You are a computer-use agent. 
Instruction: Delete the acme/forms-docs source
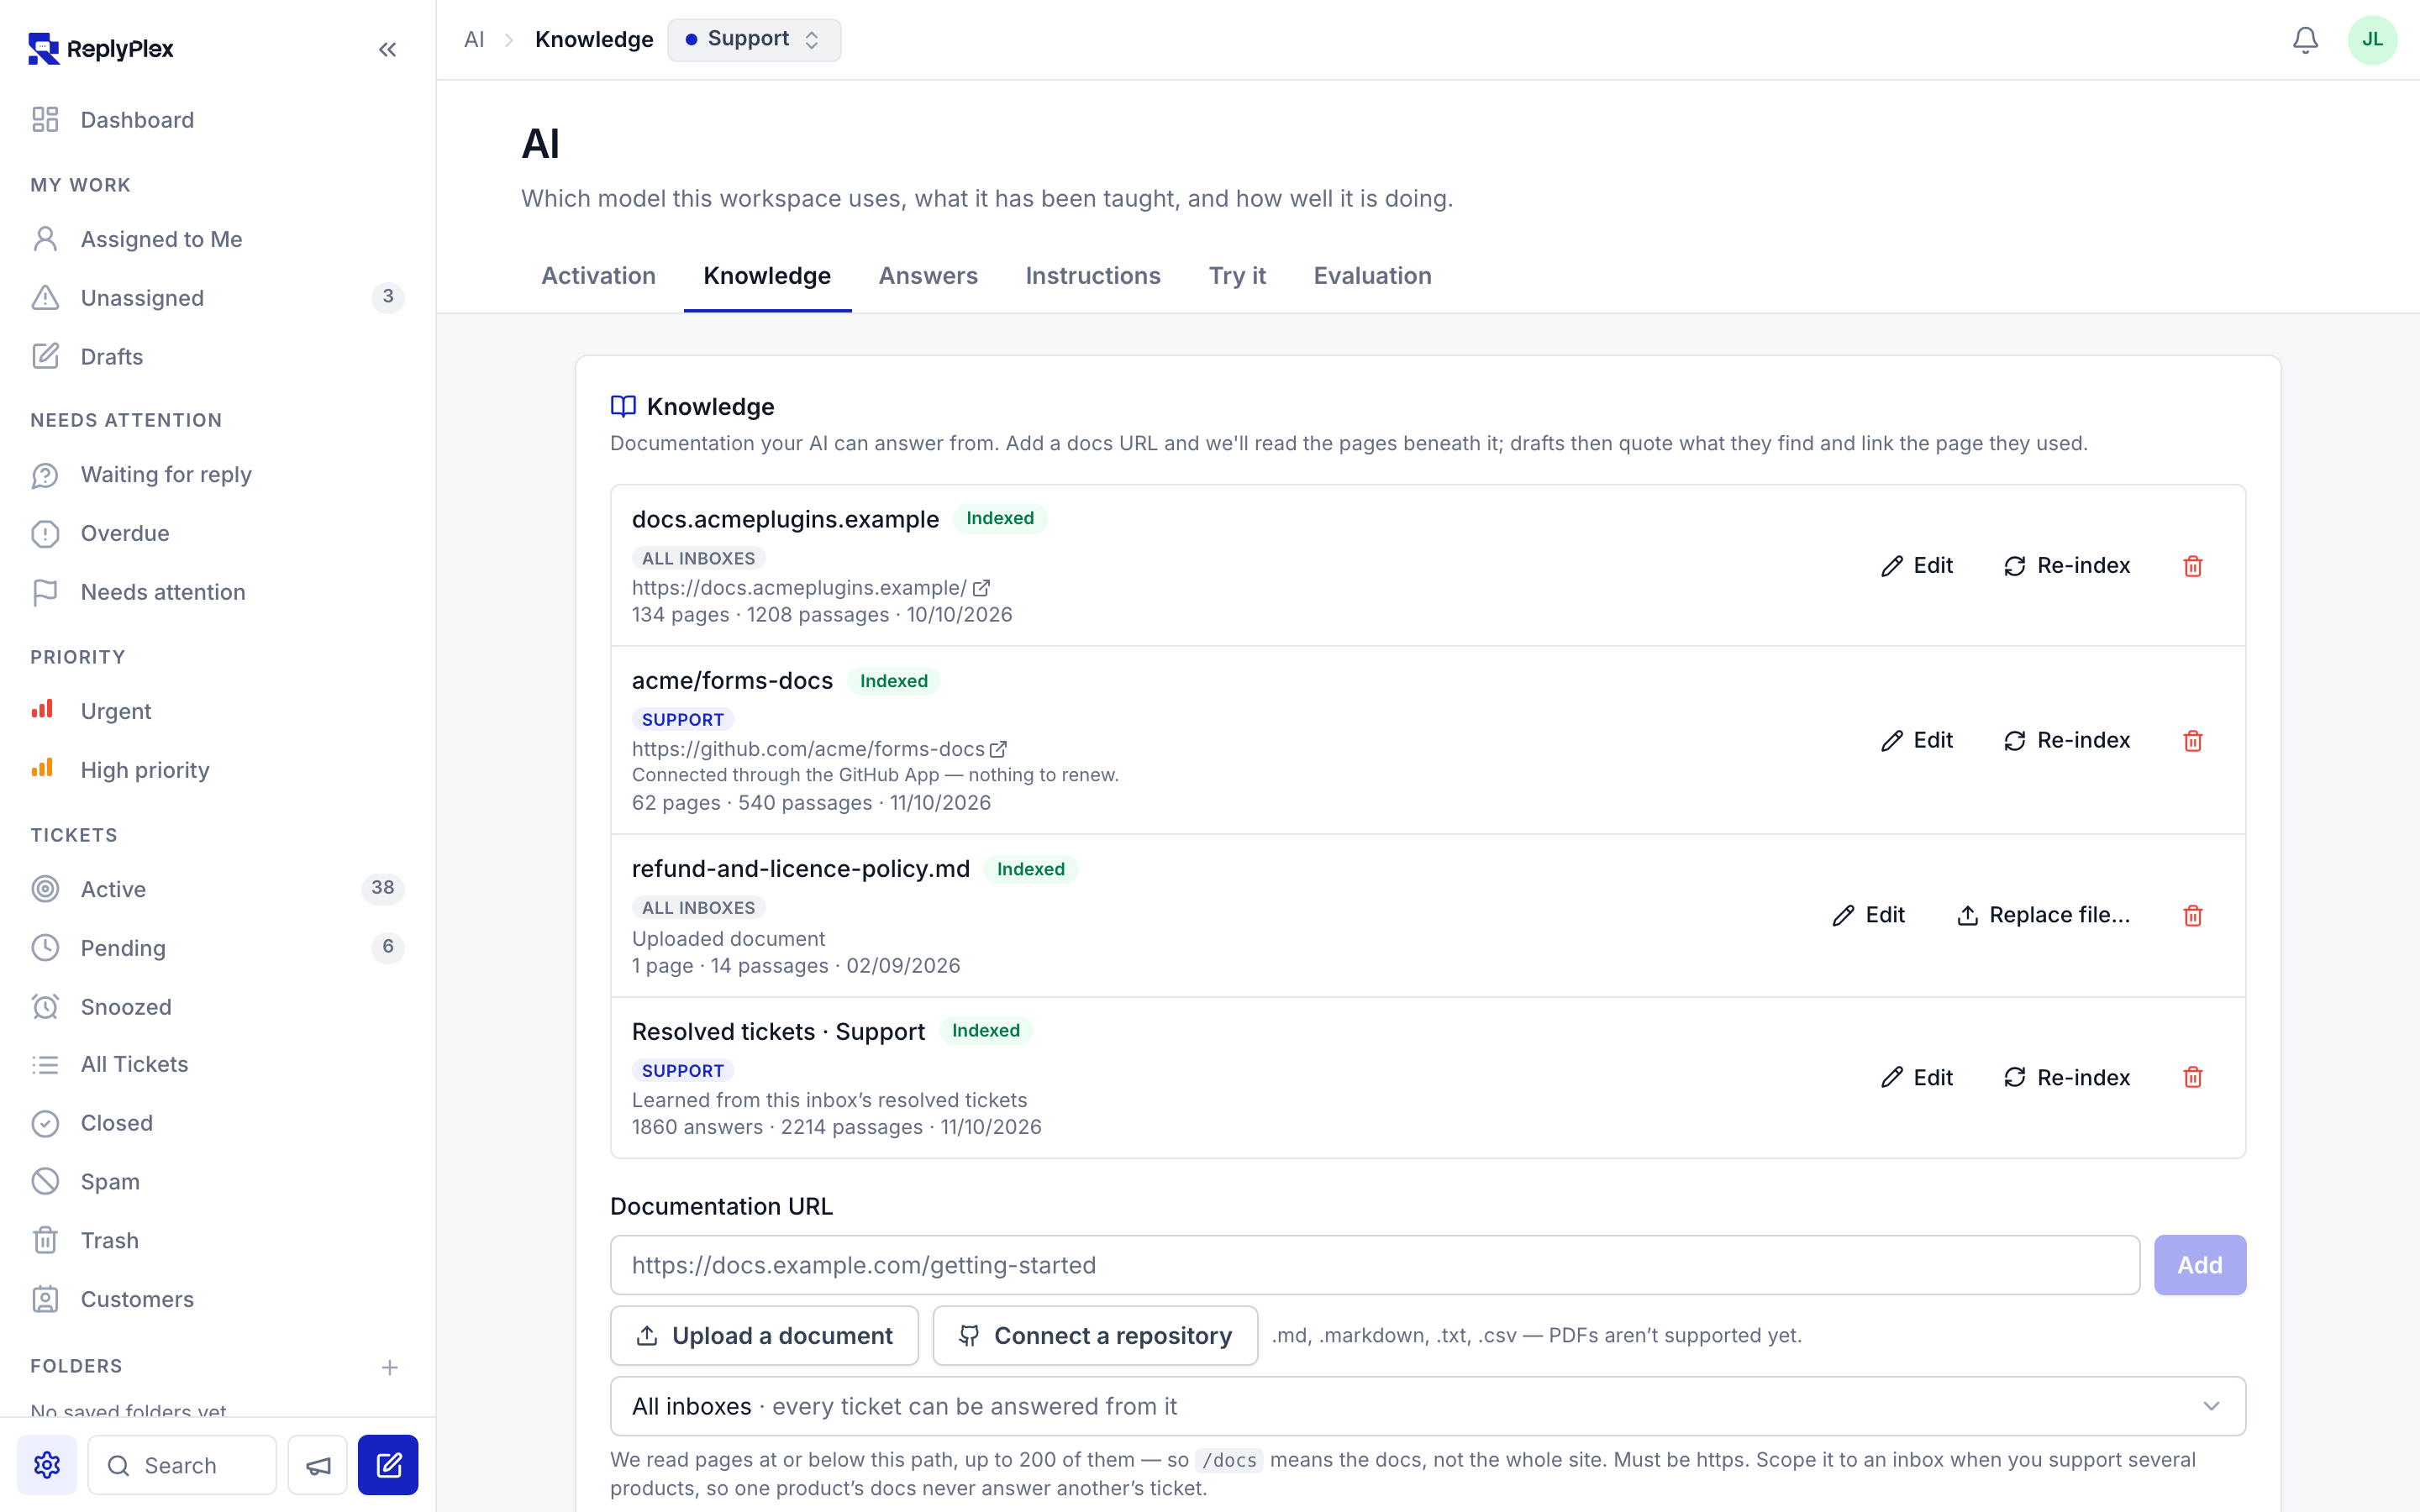click(2193, 741)
